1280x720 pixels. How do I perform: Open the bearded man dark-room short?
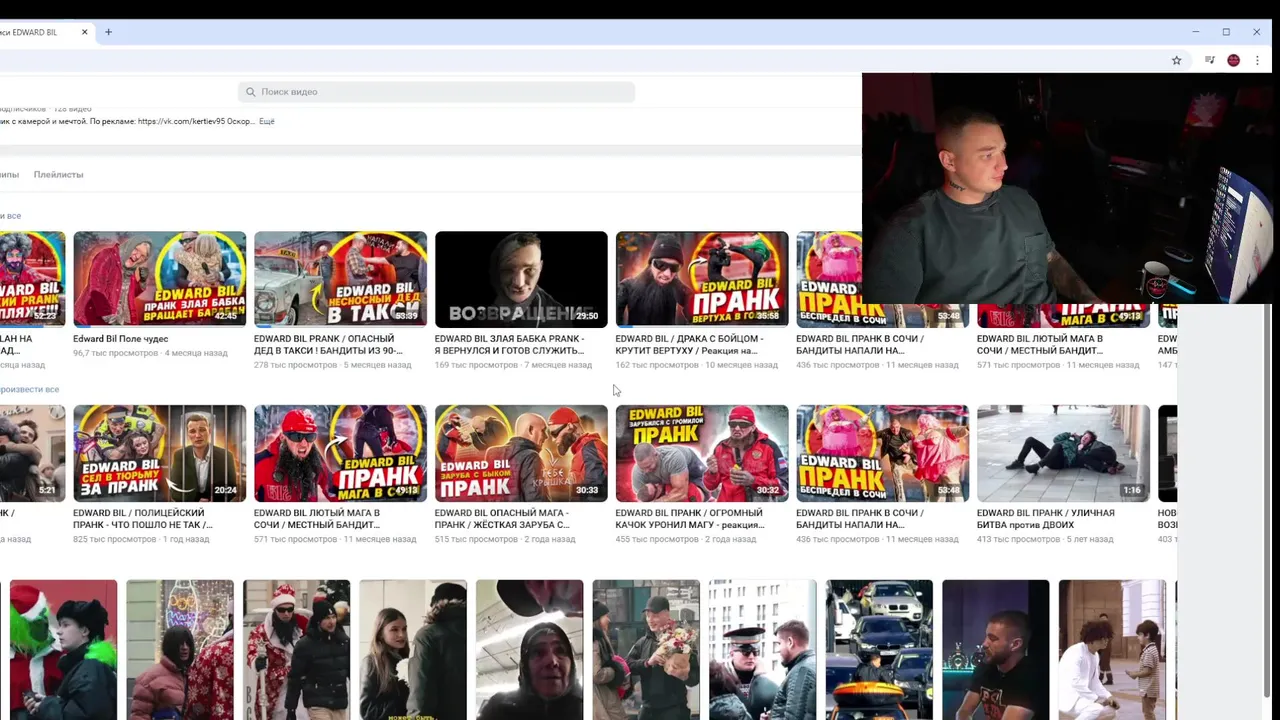pyautogui.click(x=996, y=650)
